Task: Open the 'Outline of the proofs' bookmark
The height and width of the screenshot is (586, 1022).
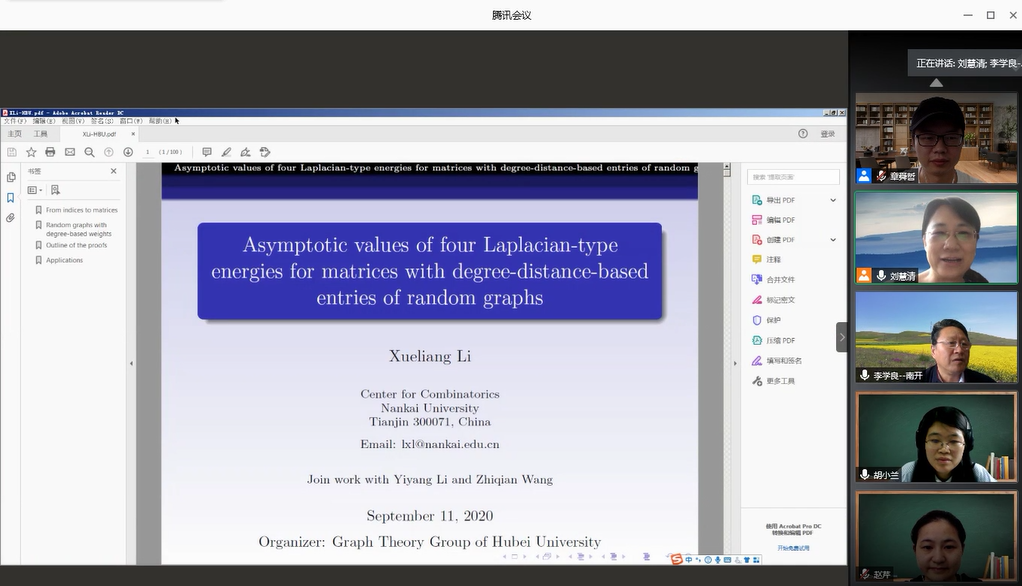Action: coord(76,245)
